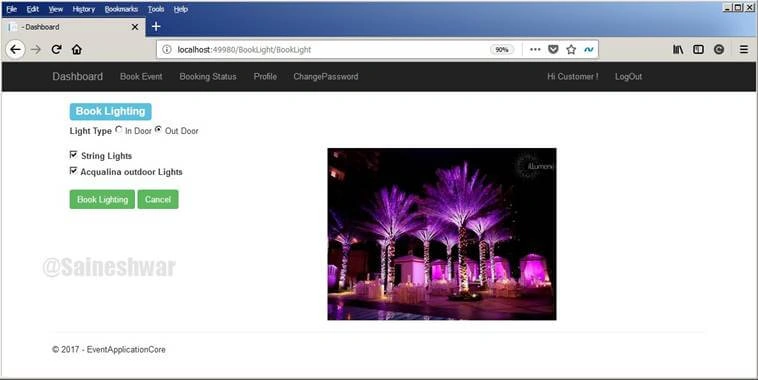This screenshot has height=380, width=758.
Task: Bookmark this page with the star icon
Action: tap(571, 49)
